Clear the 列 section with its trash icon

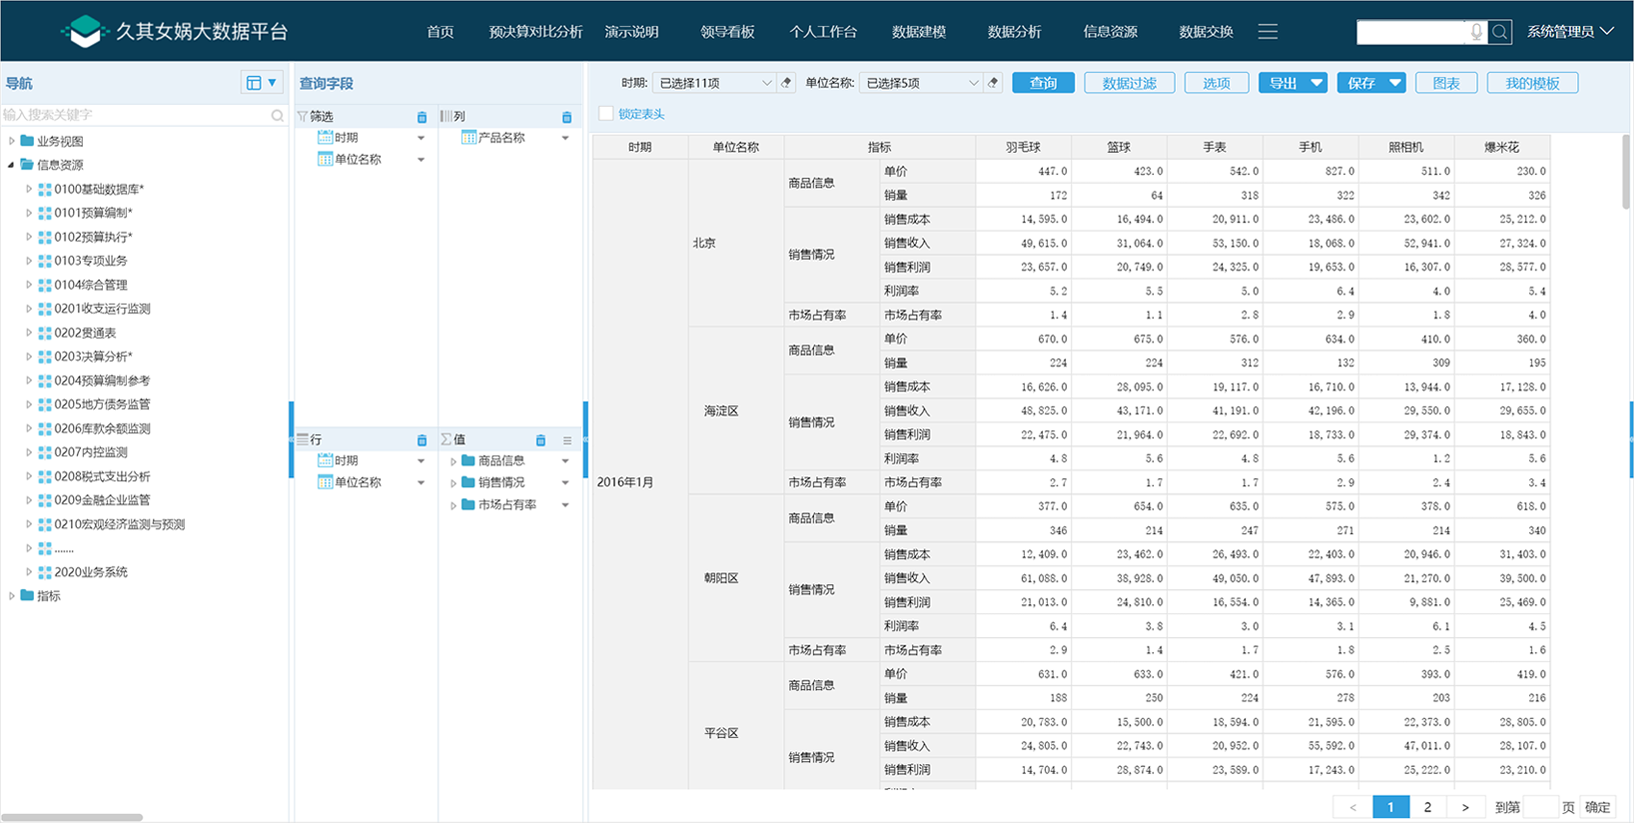(567, 117)
